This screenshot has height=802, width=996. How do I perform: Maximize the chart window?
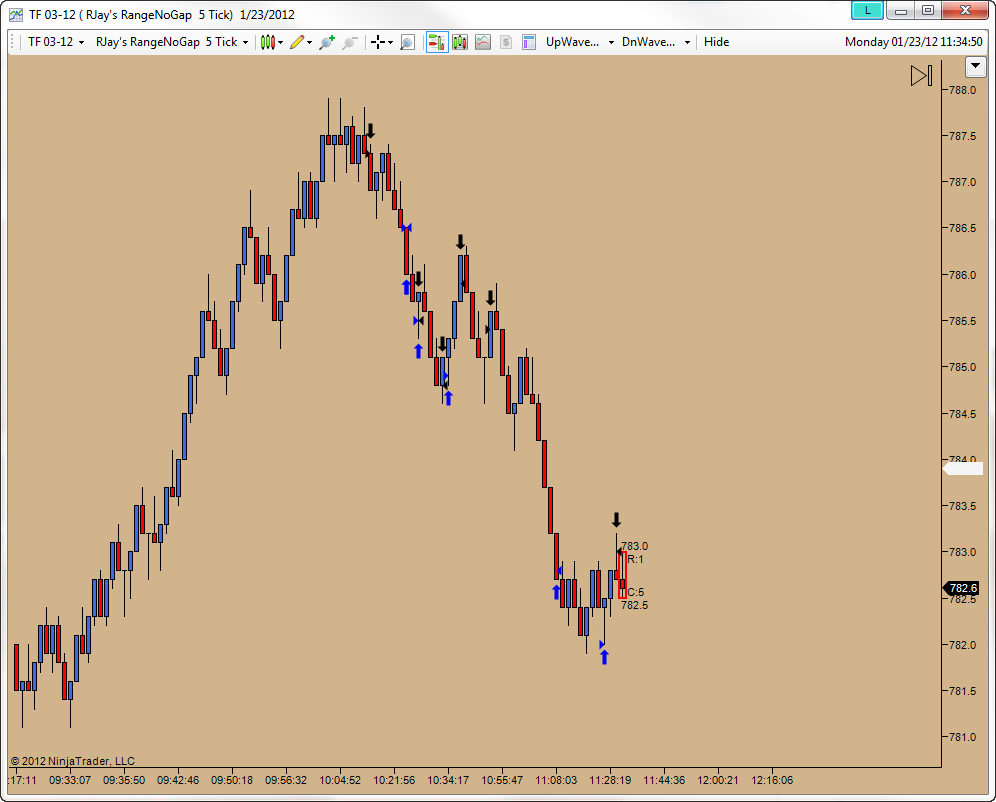tap(928, 10)
